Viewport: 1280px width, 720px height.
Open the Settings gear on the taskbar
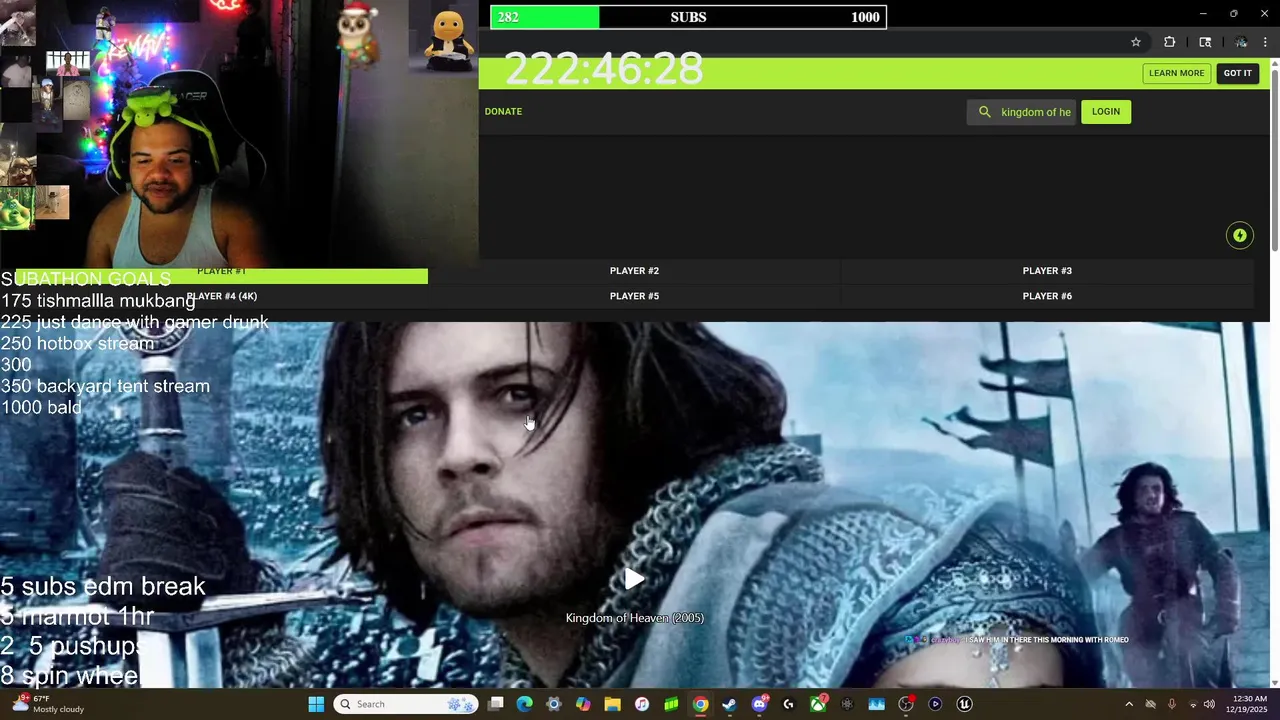click(554, 704)
